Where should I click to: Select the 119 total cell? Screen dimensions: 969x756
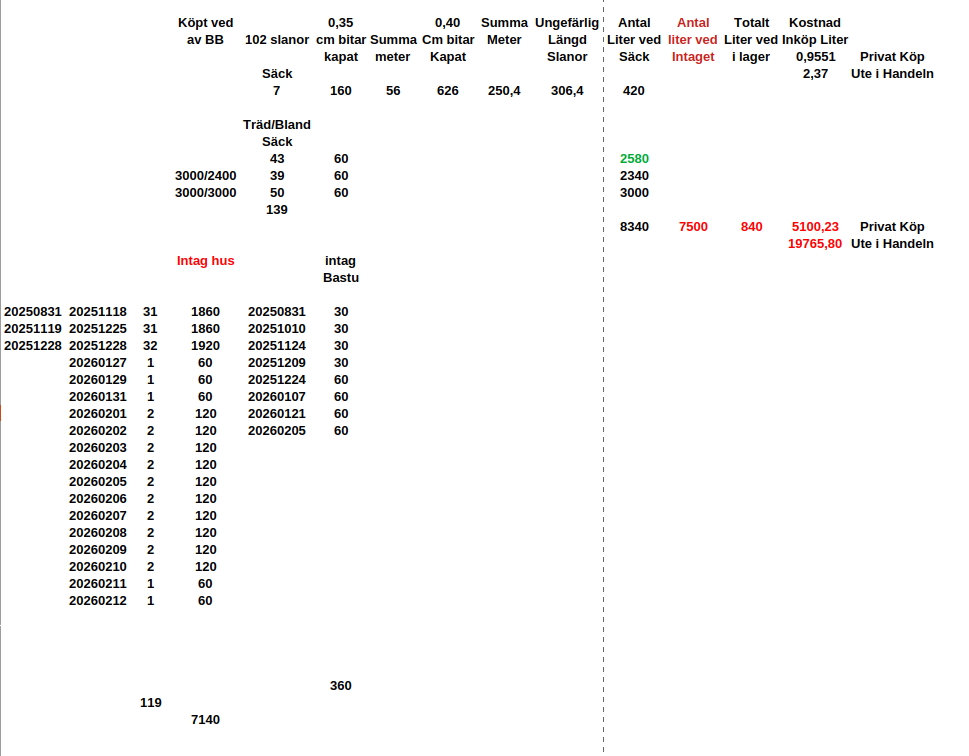click(150, 703)
